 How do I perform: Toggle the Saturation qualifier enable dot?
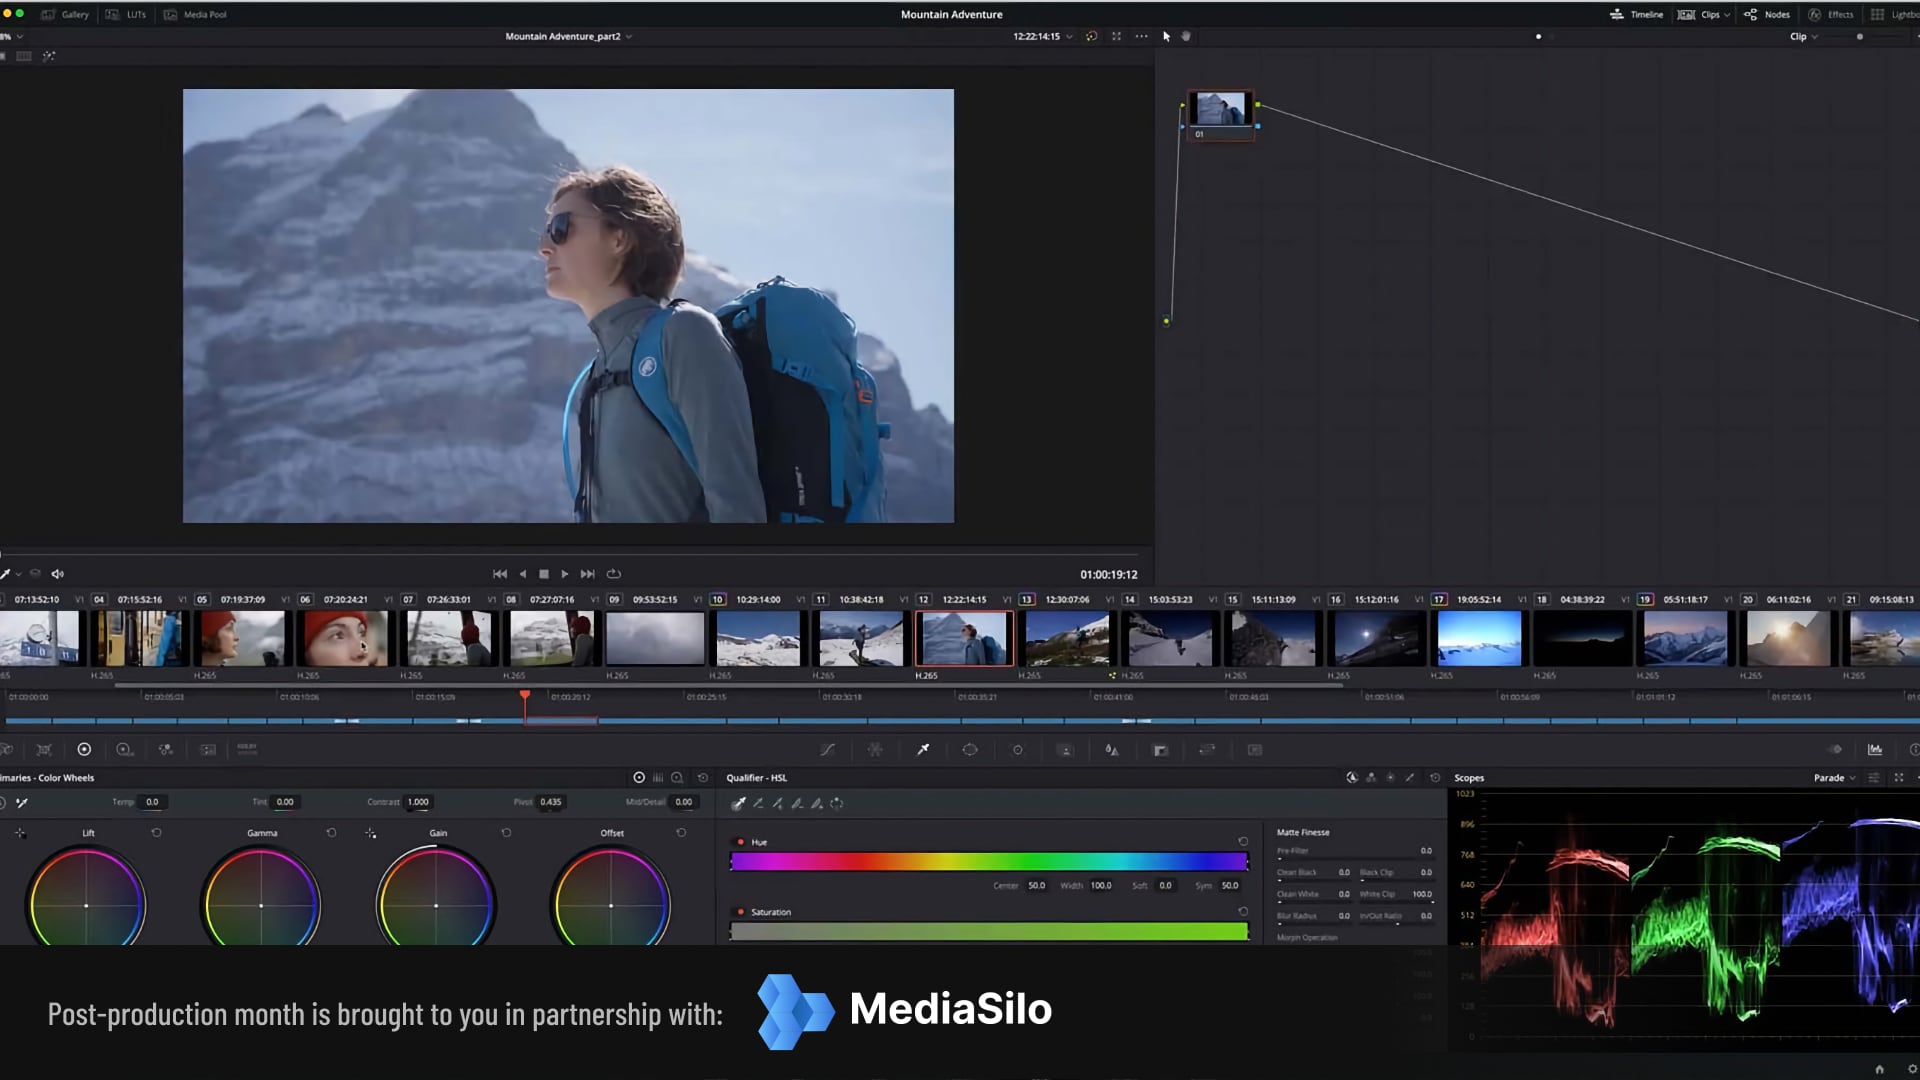[x=740, y=912]
